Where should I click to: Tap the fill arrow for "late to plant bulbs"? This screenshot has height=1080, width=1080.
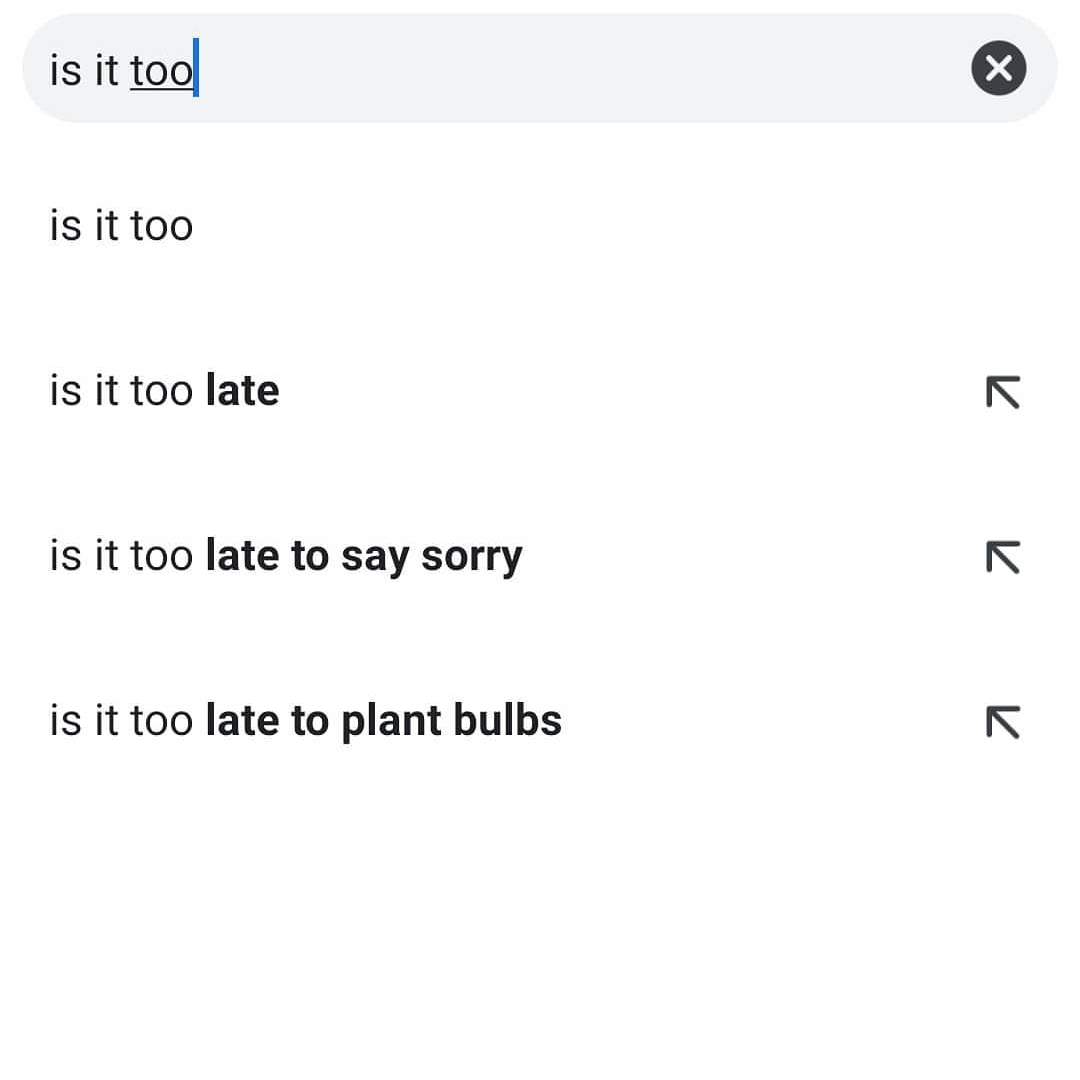pyautogui.click(x=1002, y=721)
